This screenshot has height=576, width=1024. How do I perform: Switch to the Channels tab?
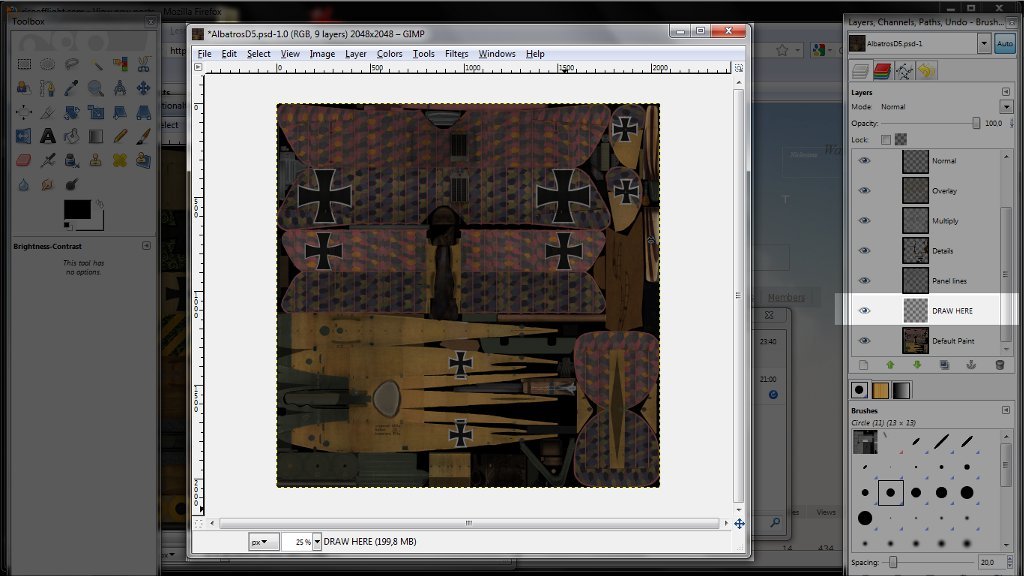pos(882,71)
